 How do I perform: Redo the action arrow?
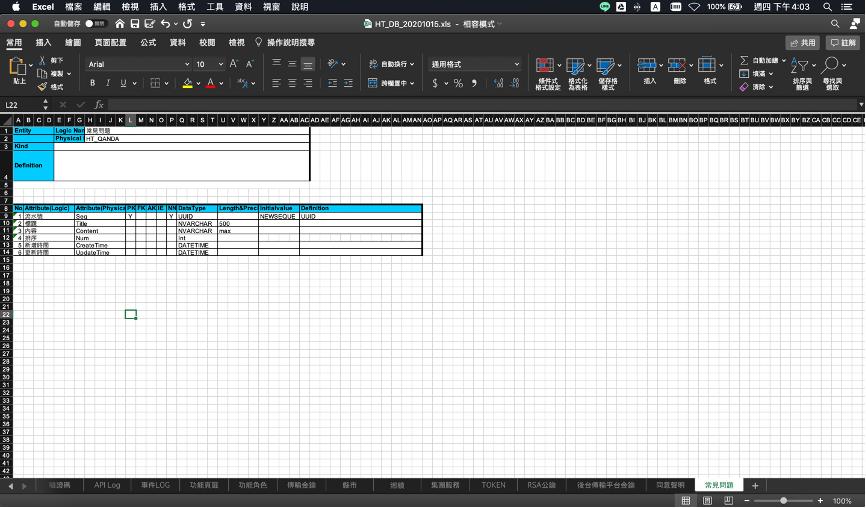coord(188,24)
